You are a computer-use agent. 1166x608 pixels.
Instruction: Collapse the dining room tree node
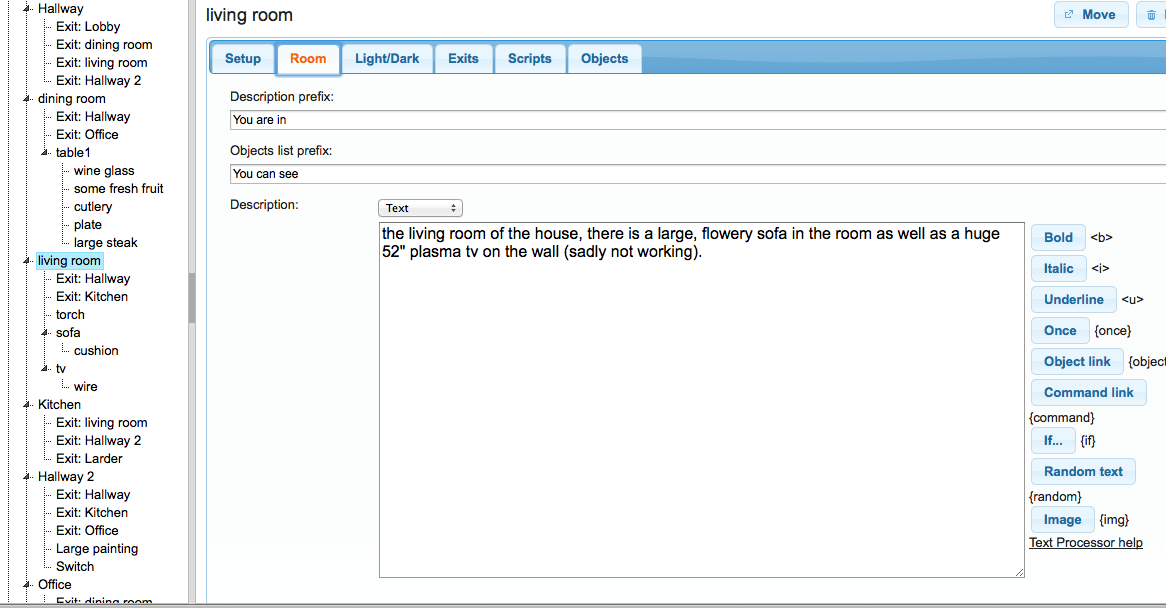coord(28,99)
